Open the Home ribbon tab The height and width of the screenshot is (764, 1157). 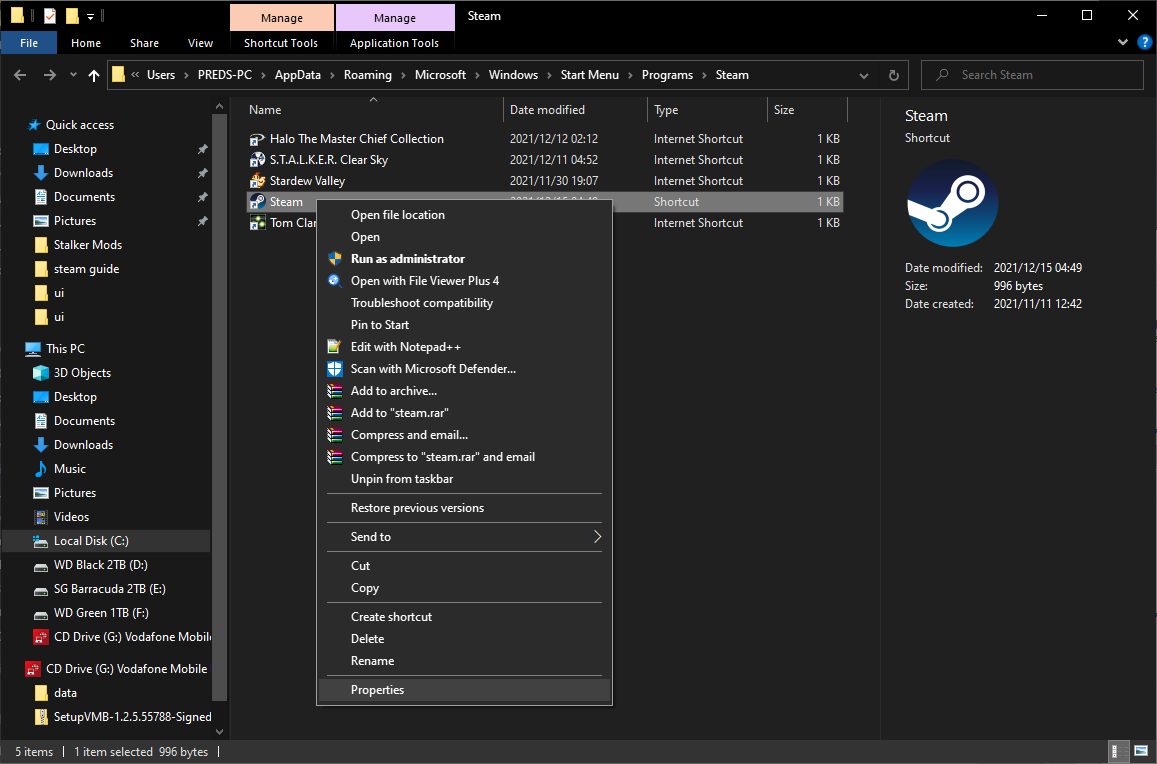point(86,43)
